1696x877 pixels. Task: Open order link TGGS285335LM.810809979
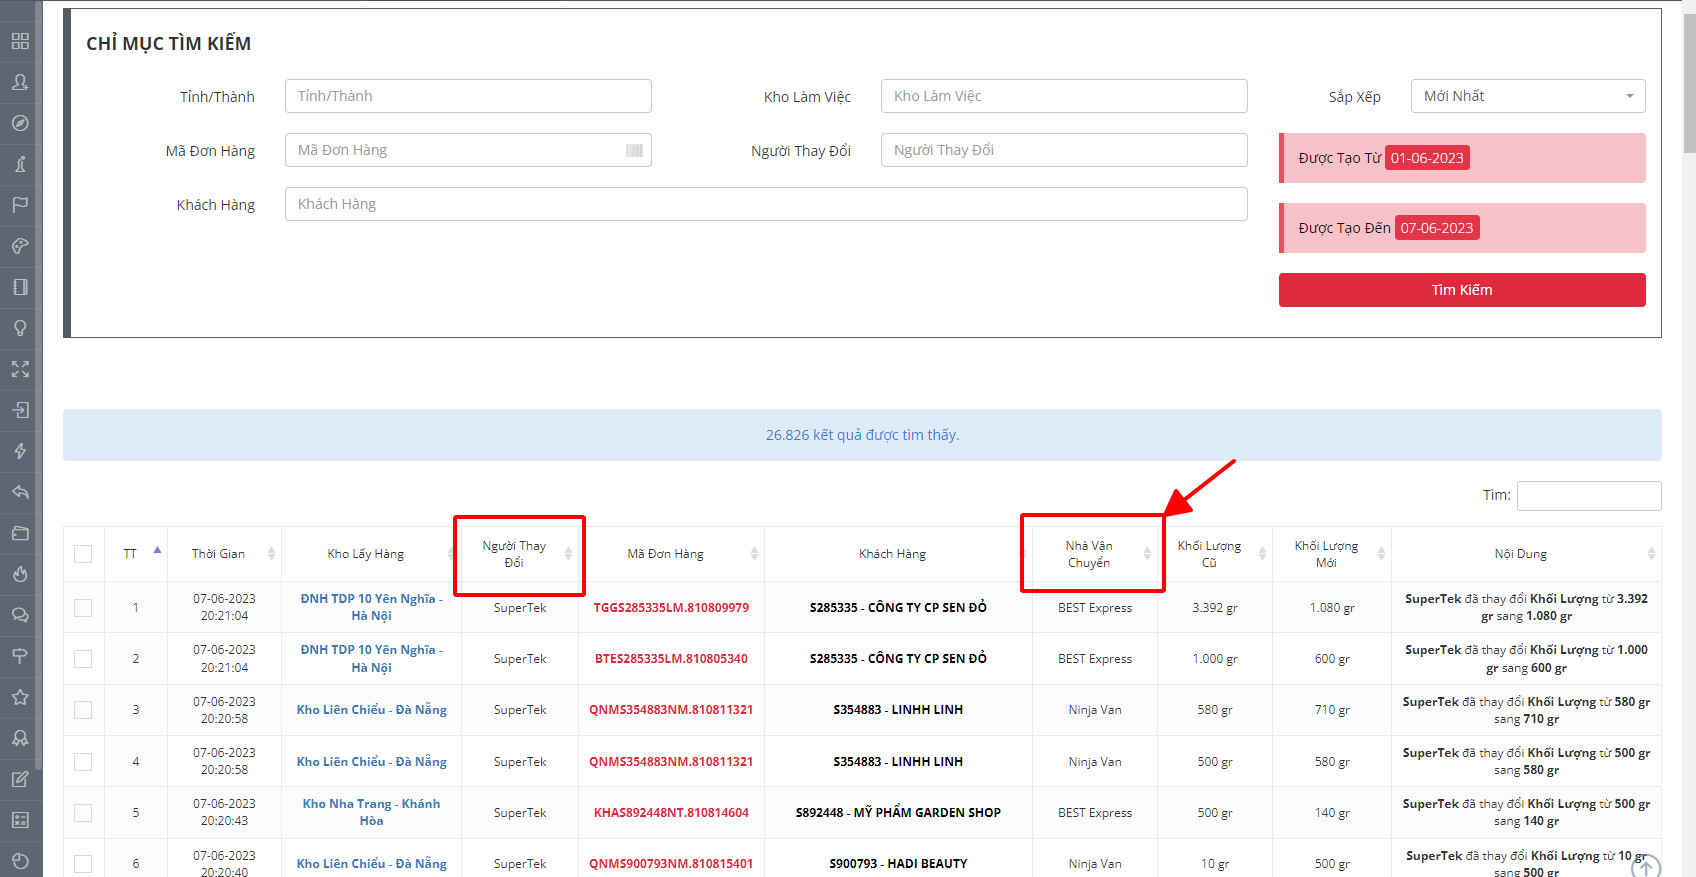[671, 608]
